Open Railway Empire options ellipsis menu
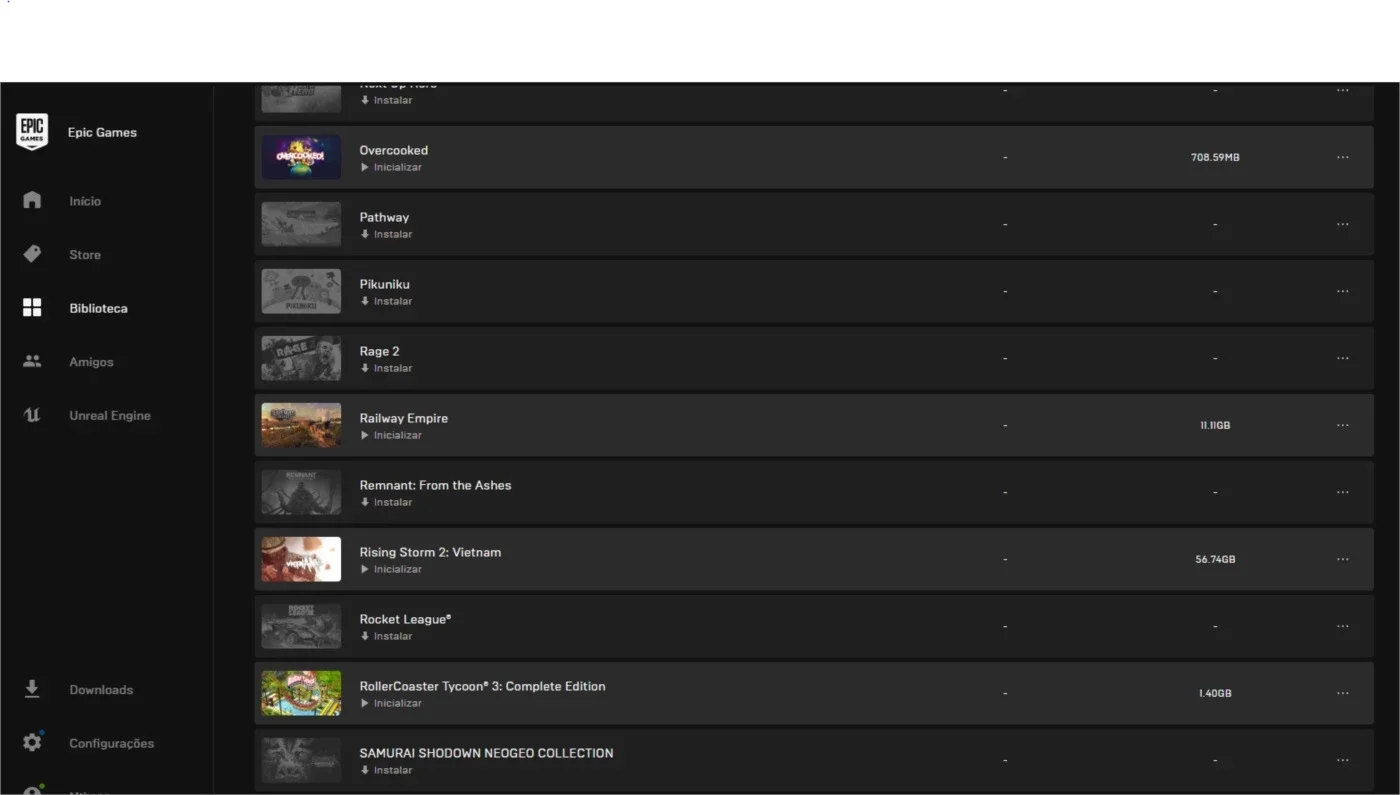This screenshot has height=795, width=1400. pos(1342,425)
